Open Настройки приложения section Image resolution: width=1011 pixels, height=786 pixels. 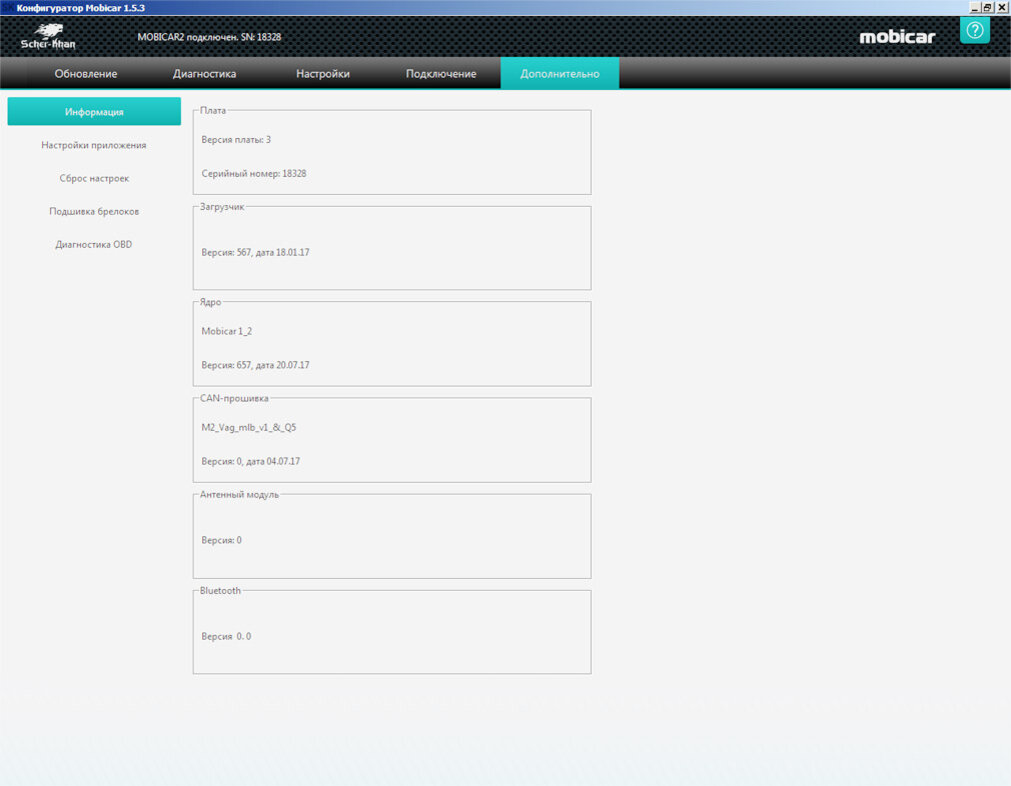[94, 145]
